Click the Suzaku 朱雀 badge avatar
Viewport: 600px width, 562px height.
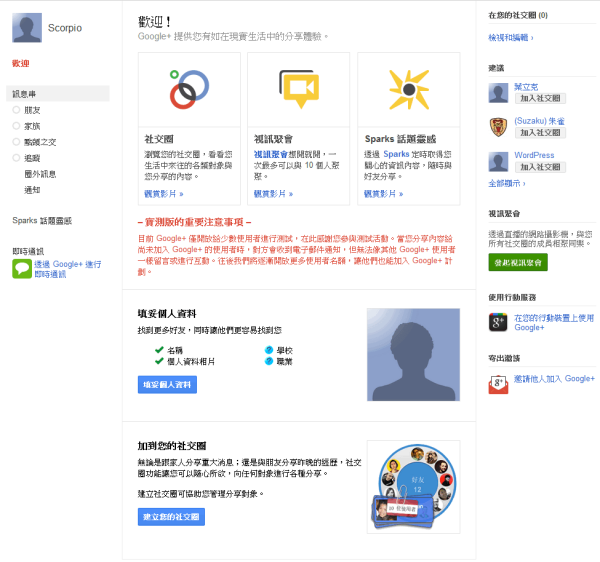[498, 127]
